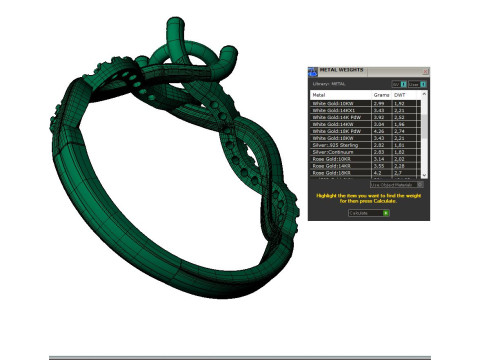Click the Metal Weights title bar

369,71
